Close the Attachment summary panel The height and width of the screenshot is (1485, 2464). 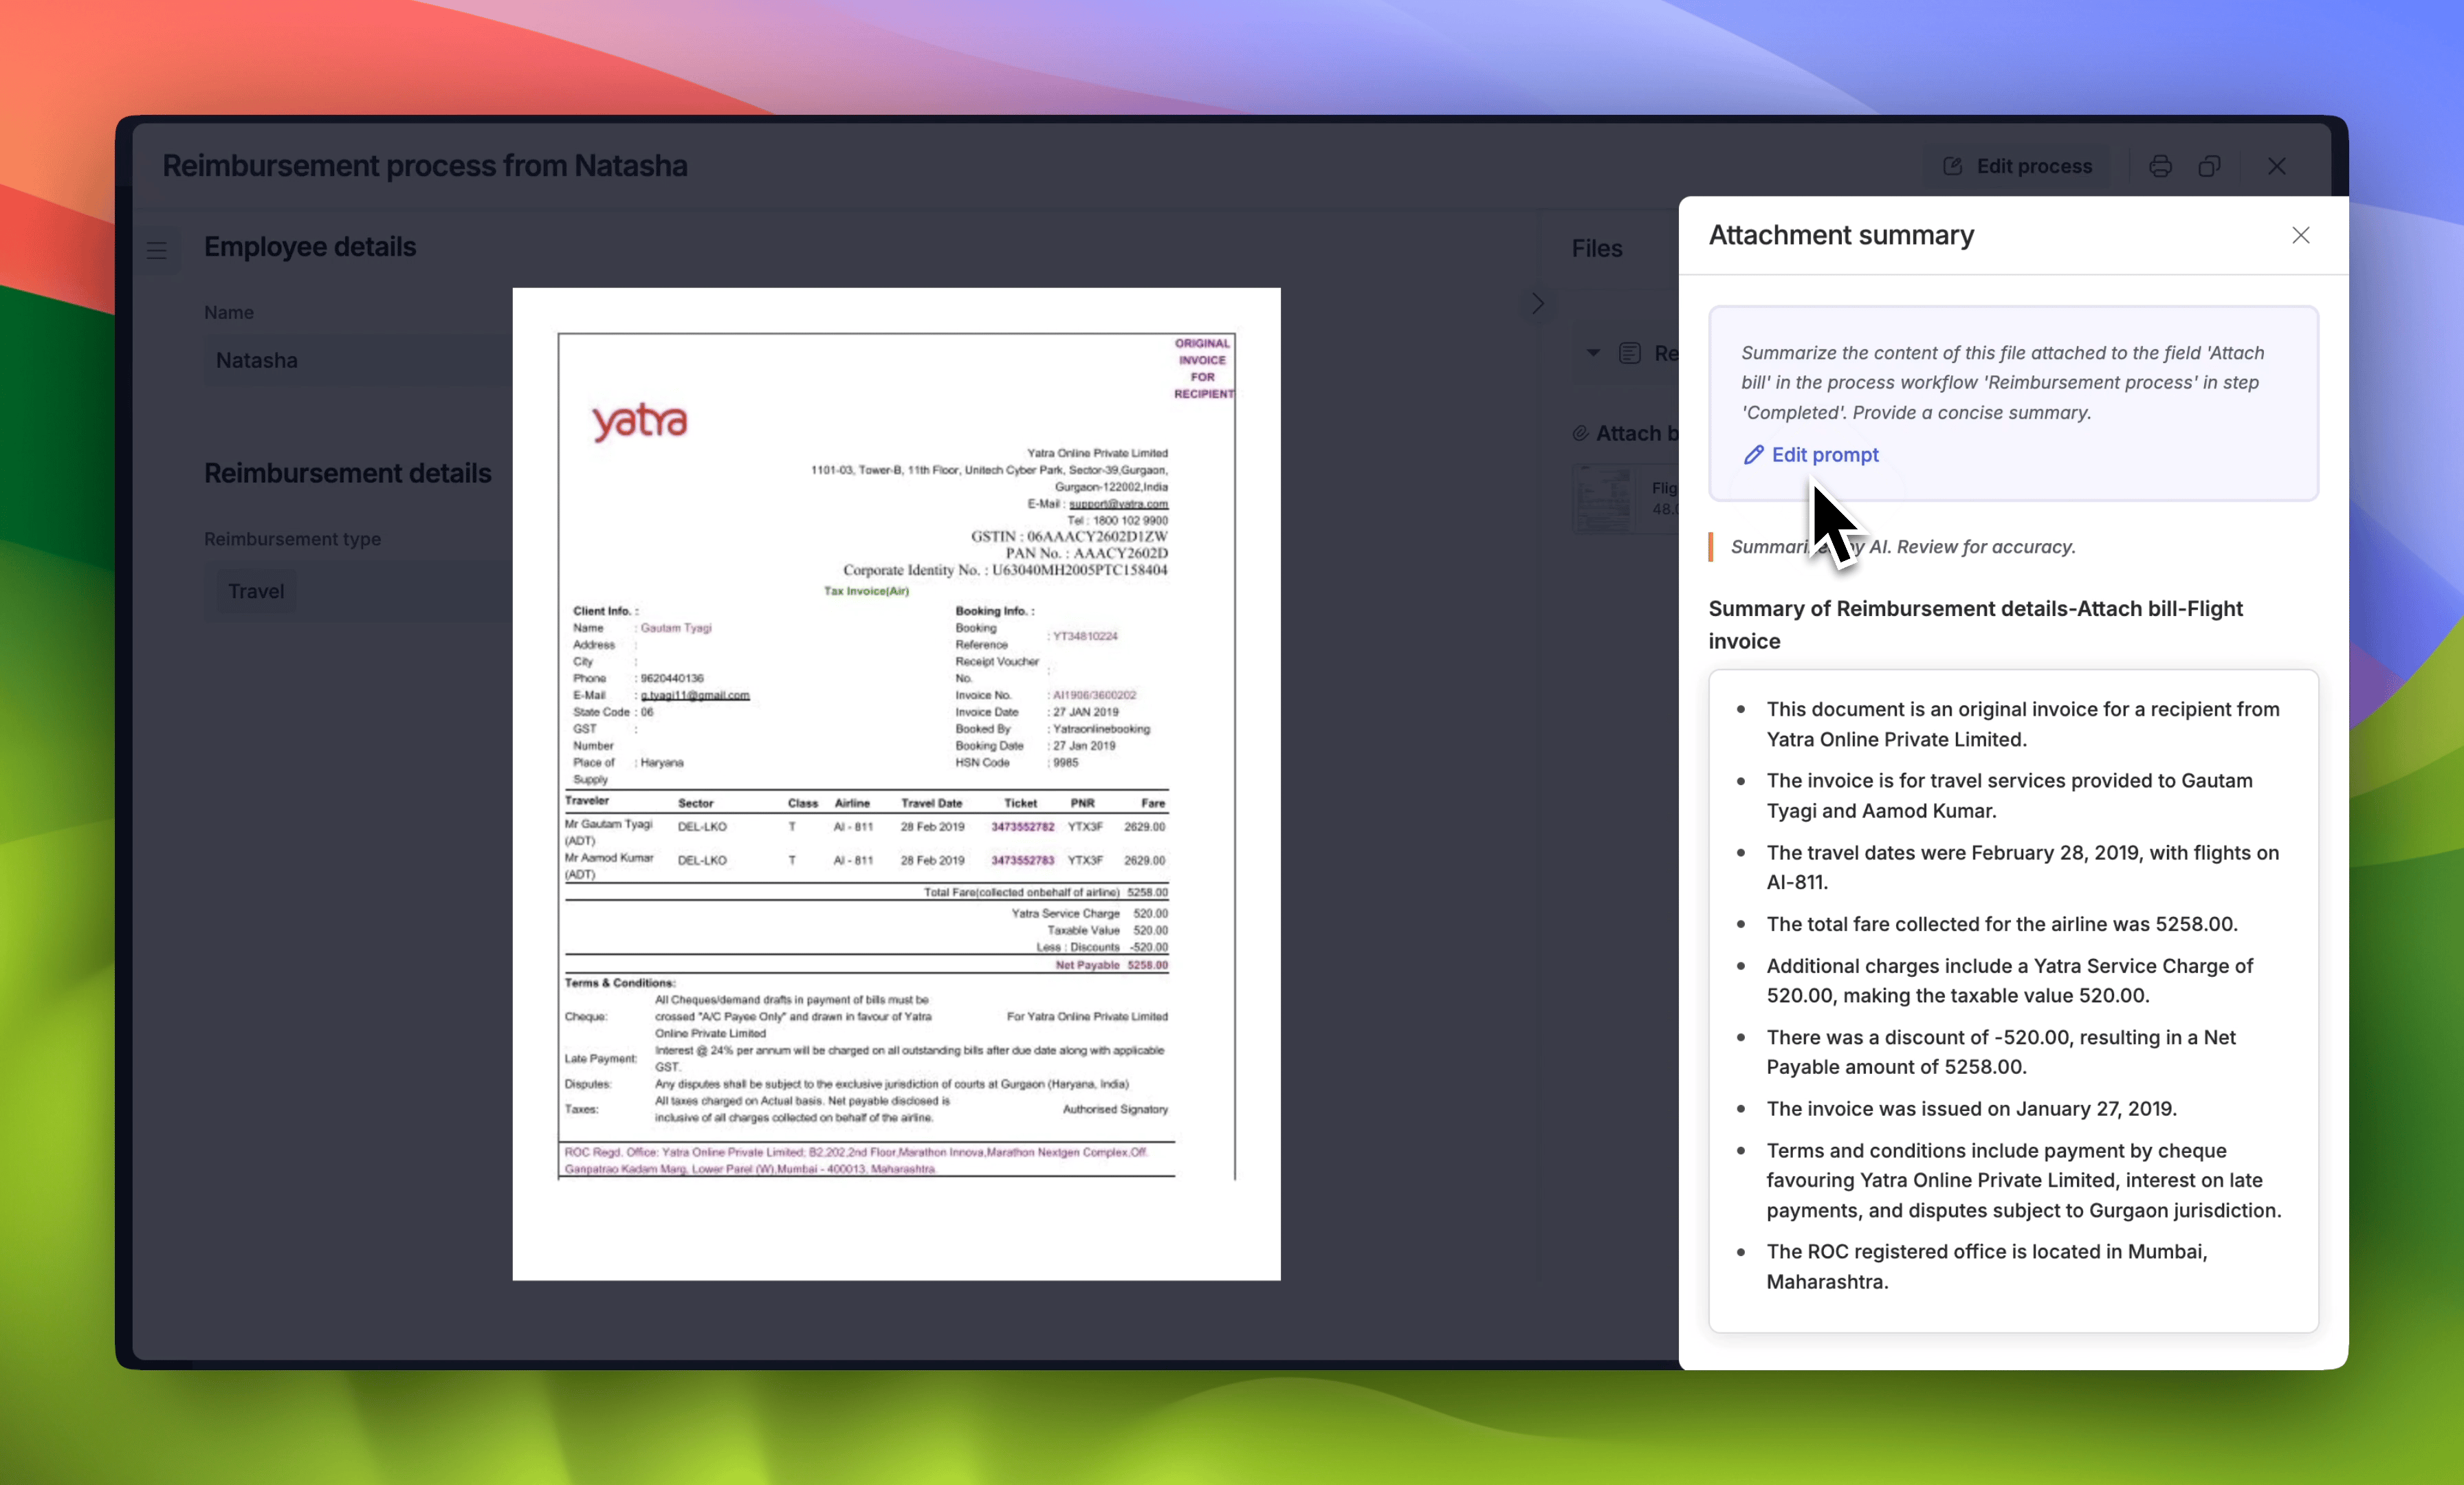click(2300, 235)
